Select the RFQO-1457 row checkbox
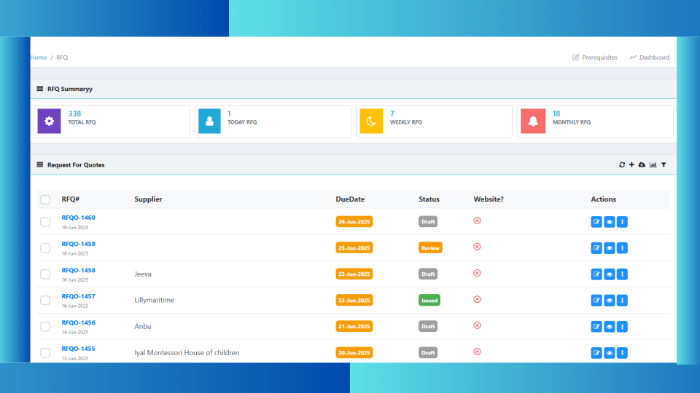This screenshot has height=393, width=700. pyautogui.click(x=45, y=301)
